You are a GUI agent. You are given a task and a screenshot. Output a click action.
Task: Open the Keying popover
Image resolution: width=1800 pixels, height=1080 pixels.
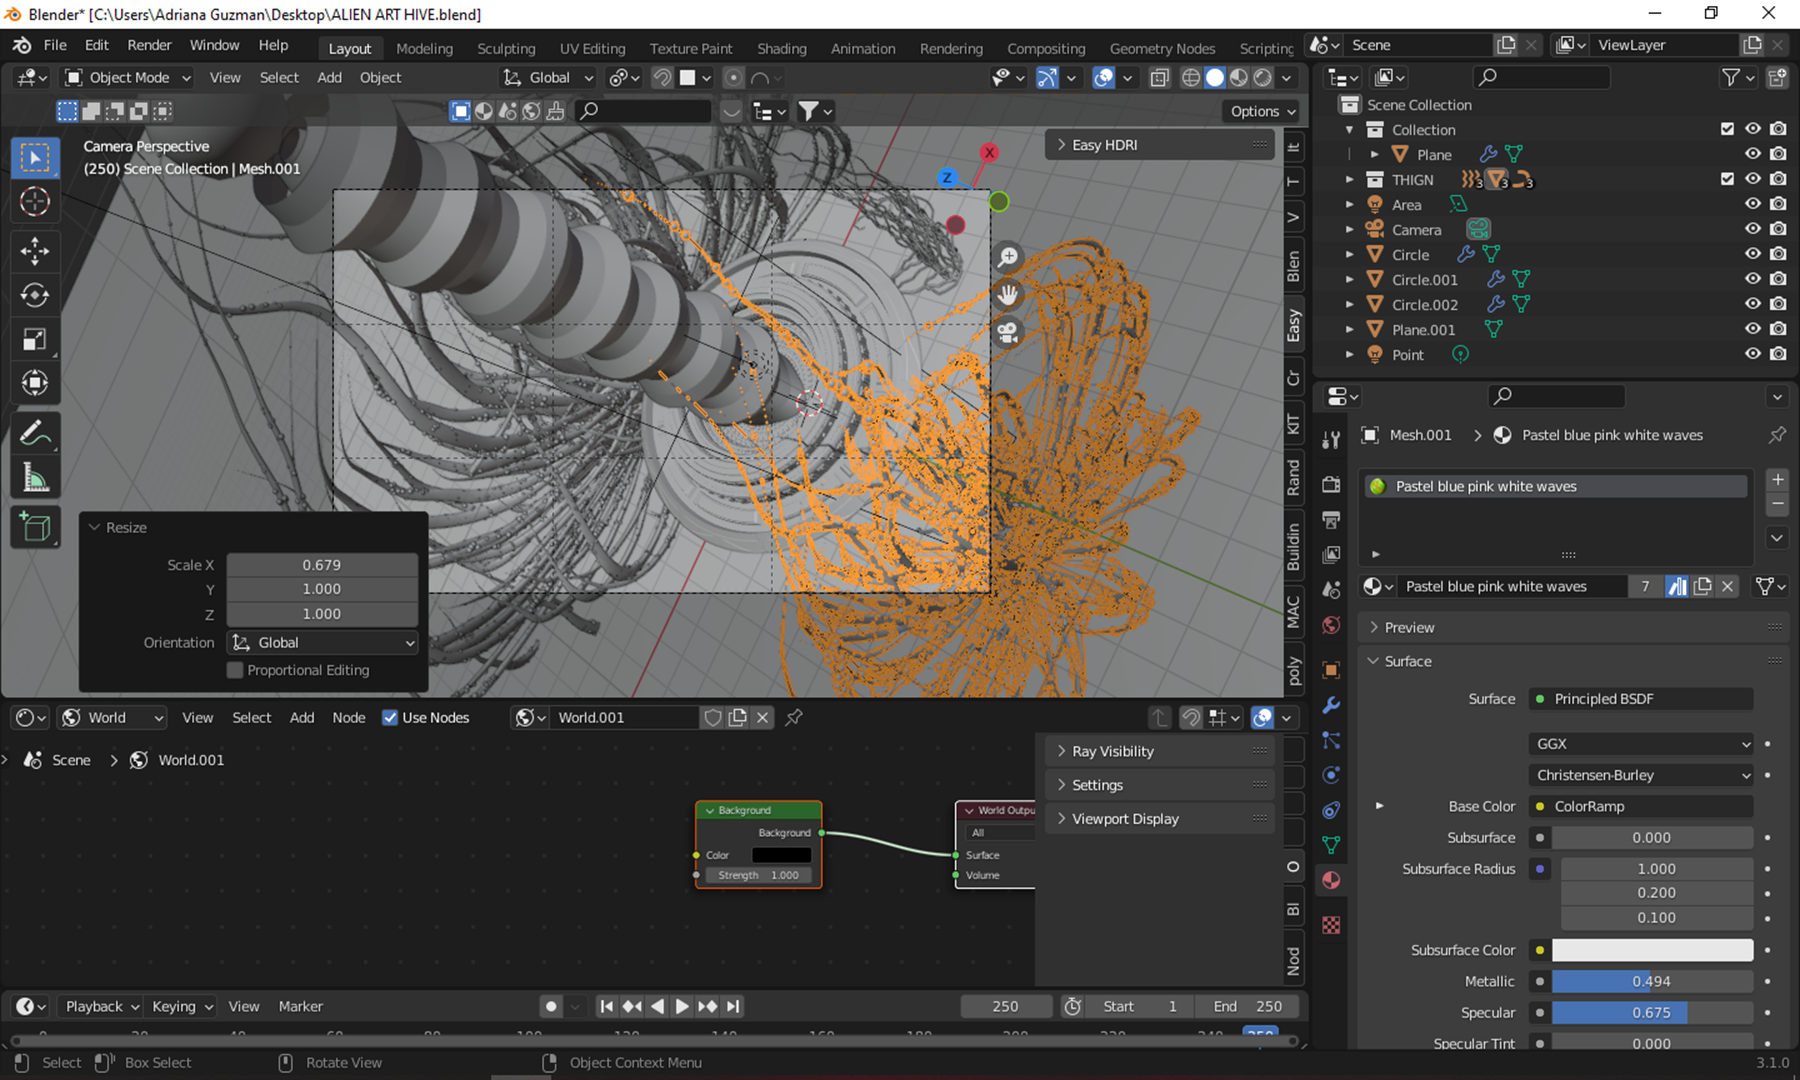tap(181, 1007)
